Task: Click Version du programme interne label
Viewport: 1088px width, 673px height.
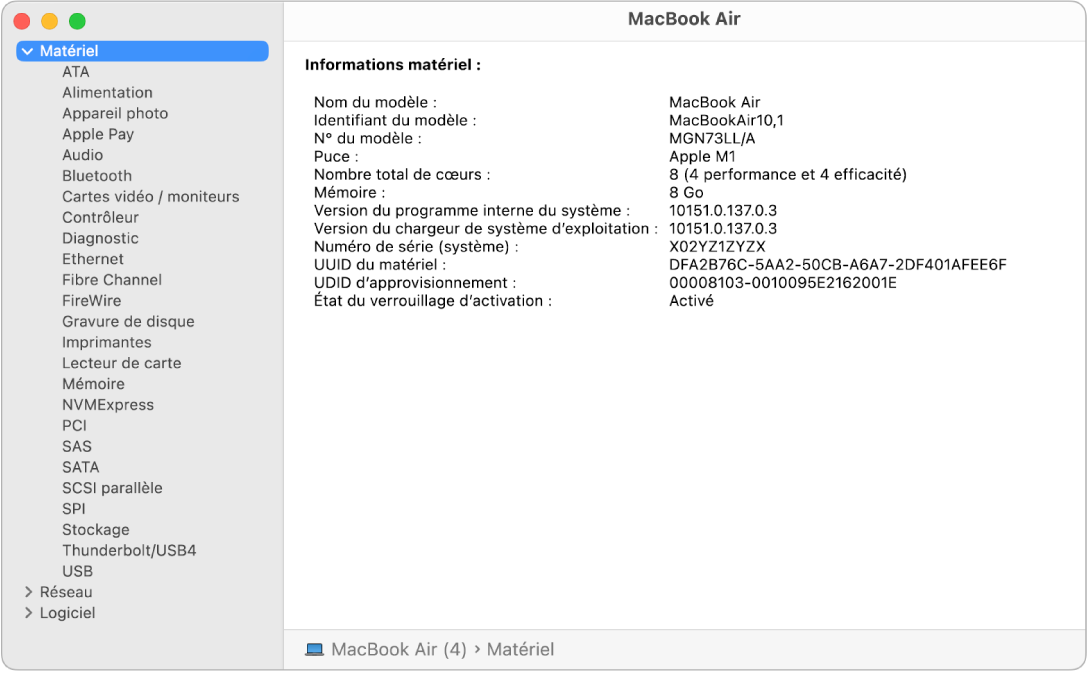Action: 472,211
